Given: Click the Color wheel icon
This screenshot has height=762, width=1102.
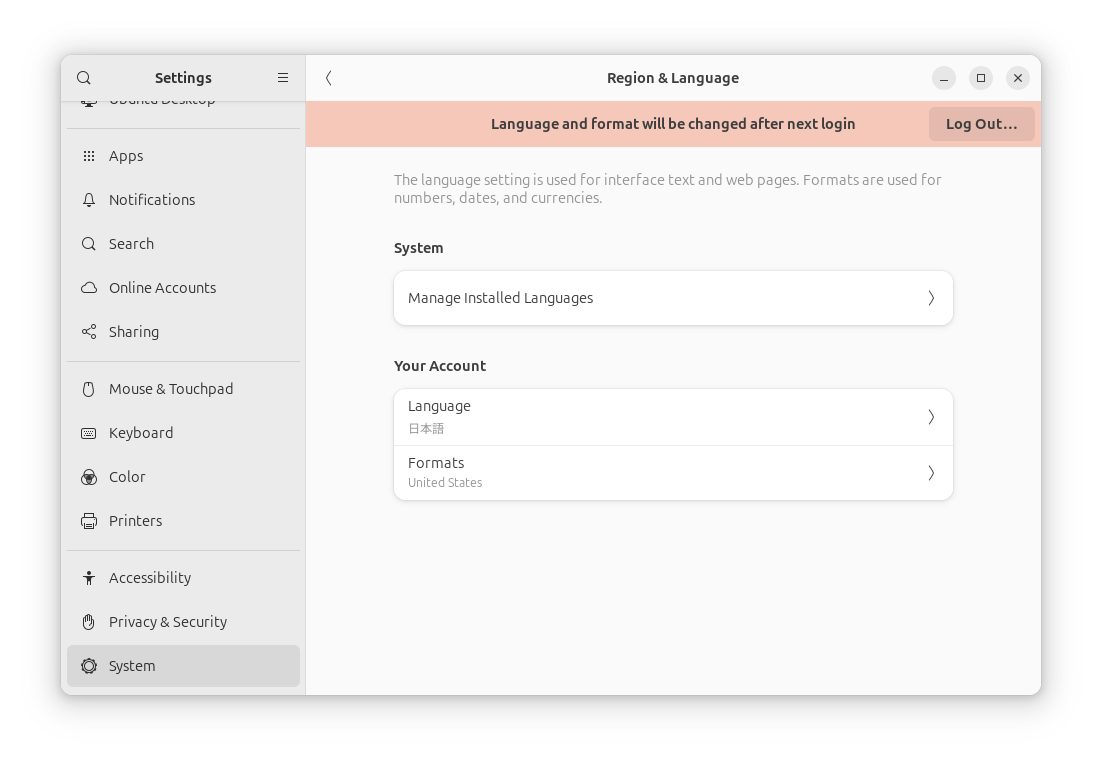Looking at the screenshot, I should [89, 477].
